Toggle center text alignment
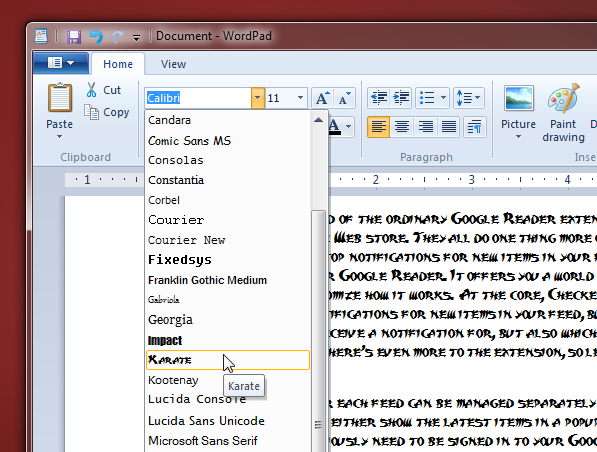The height and width of the screenshot is (452, 597). pos(402,127)
